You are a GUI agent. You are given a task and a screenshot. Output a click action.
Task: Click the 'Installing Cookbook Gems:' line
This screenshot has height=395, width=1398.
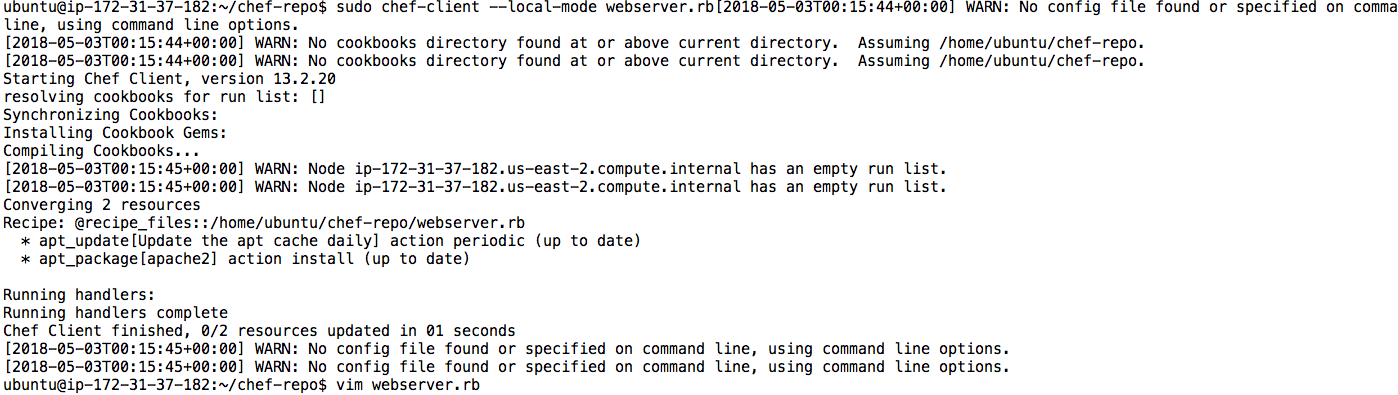115,132
